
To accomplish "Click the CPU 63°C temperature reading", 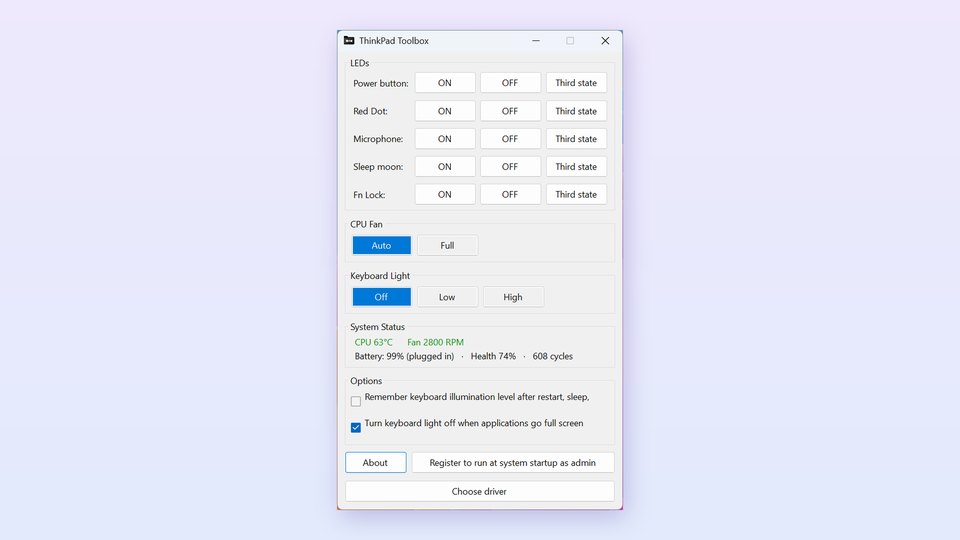I will [373, 342].
